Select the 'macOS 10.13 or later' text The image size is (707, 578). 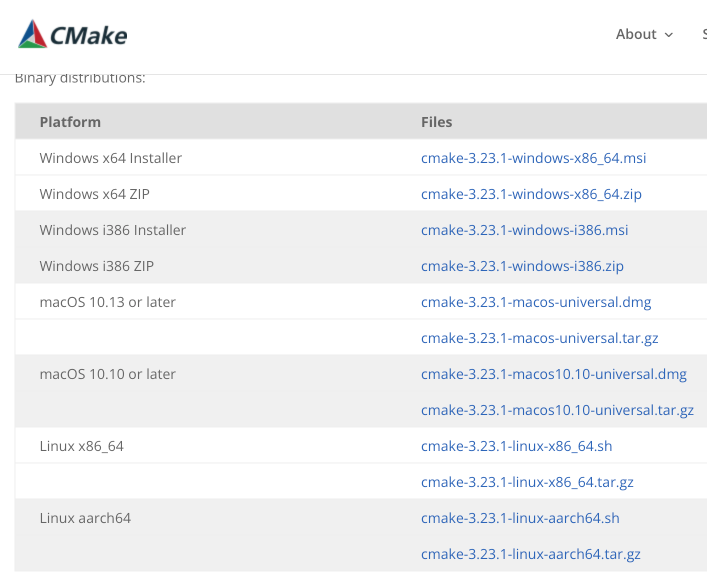coord(108,303)
